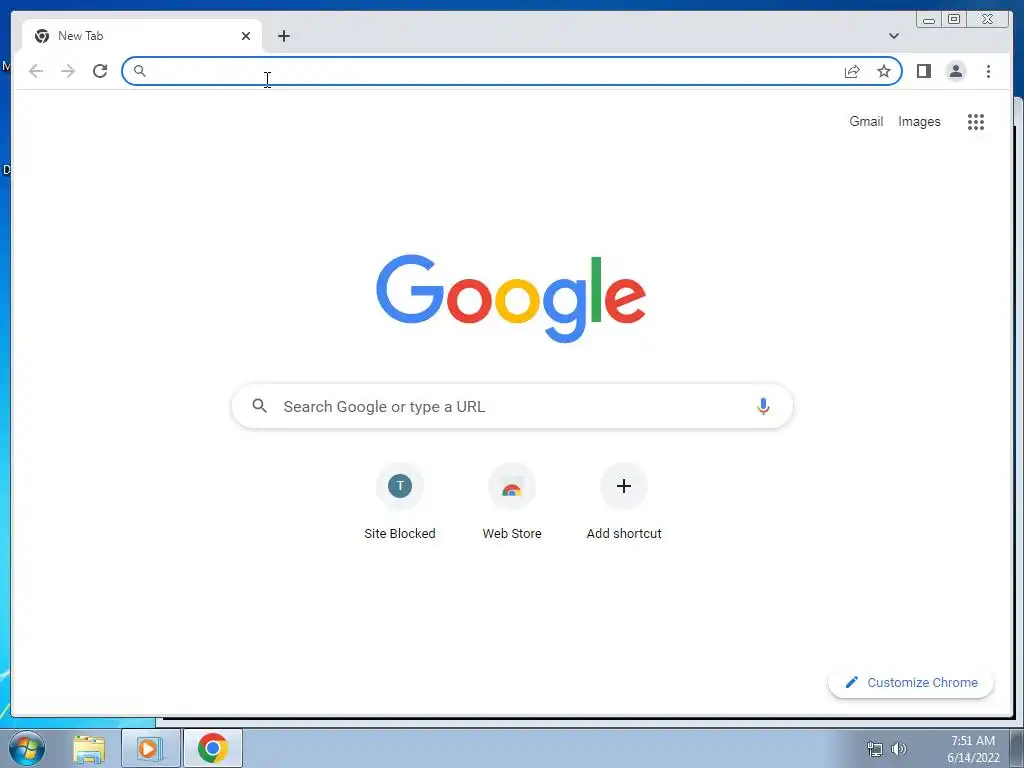The width and height of the screenshot is (1024, 768).
Task: Minimize the Chrome window
Action: tap(929, 20)
